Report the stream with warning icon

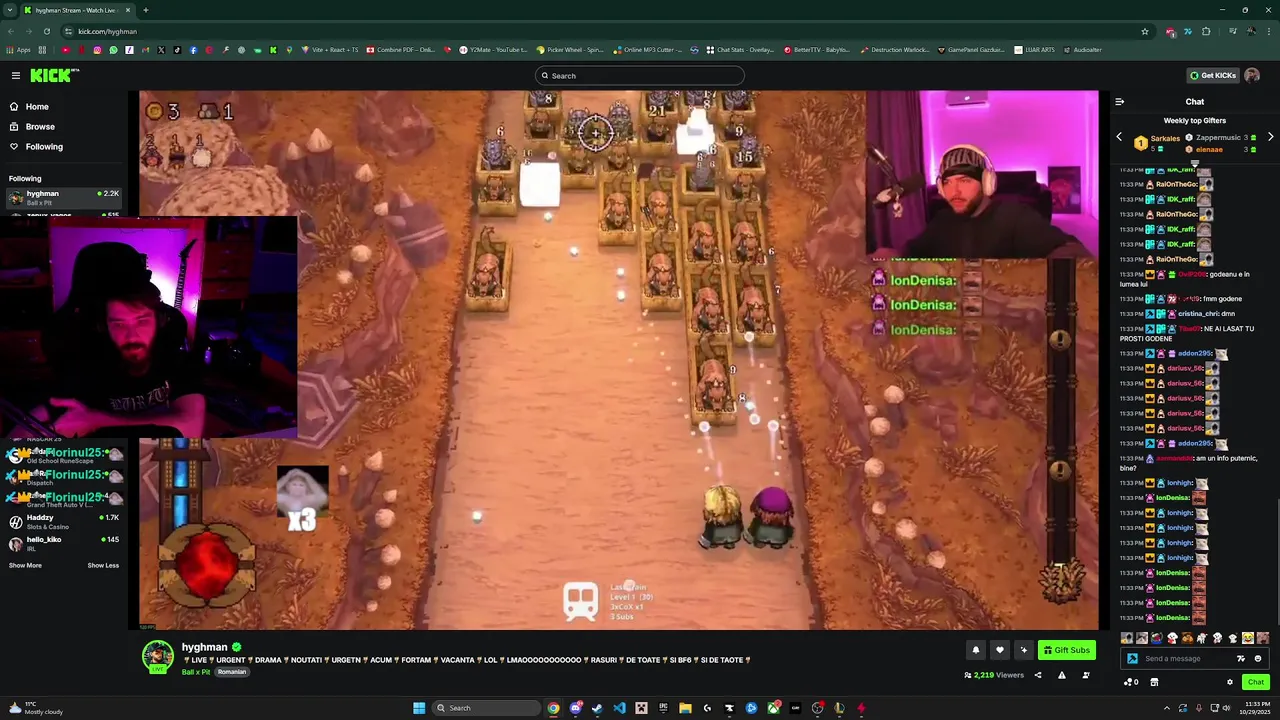coord(1061,675)
